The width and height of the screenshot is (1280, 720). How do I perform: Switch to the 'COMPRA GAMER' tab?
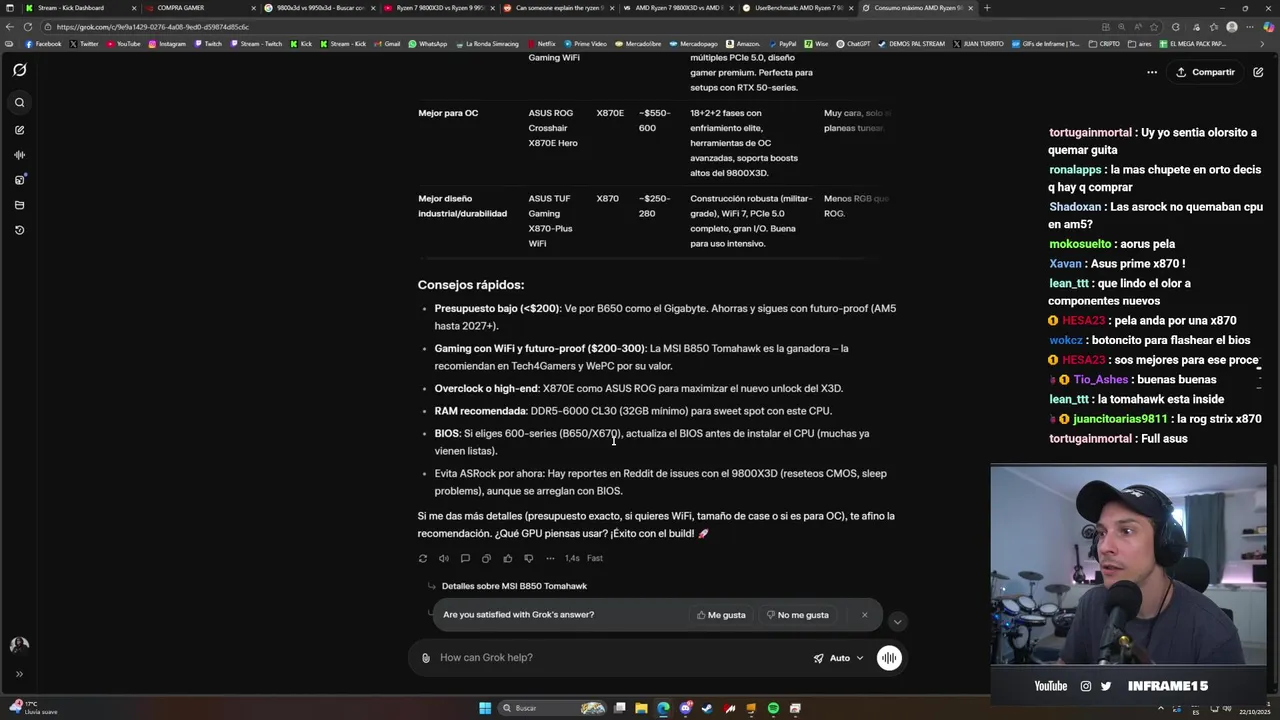pos(200,8)
